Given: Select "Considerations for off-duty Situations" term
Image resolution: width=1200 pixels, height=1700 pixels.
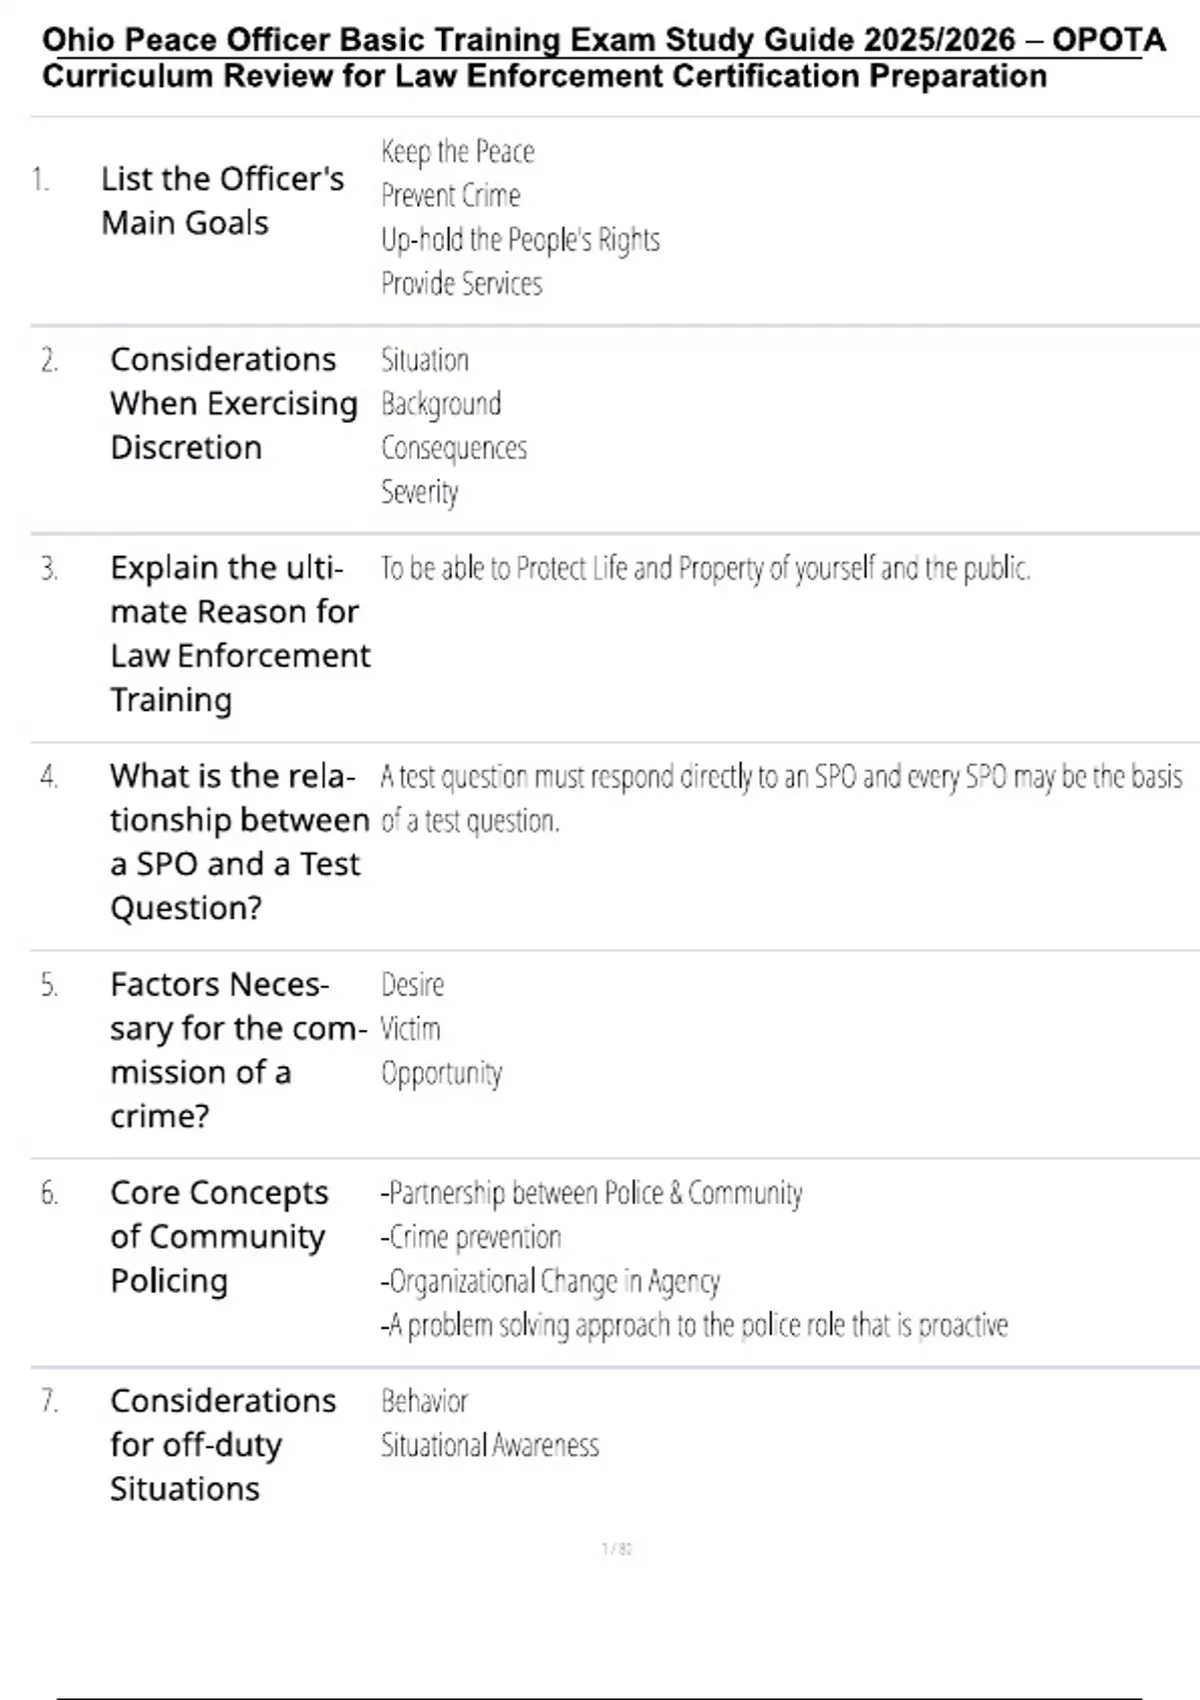Looking at the screenshot, I should click(x=223, y=1444).
